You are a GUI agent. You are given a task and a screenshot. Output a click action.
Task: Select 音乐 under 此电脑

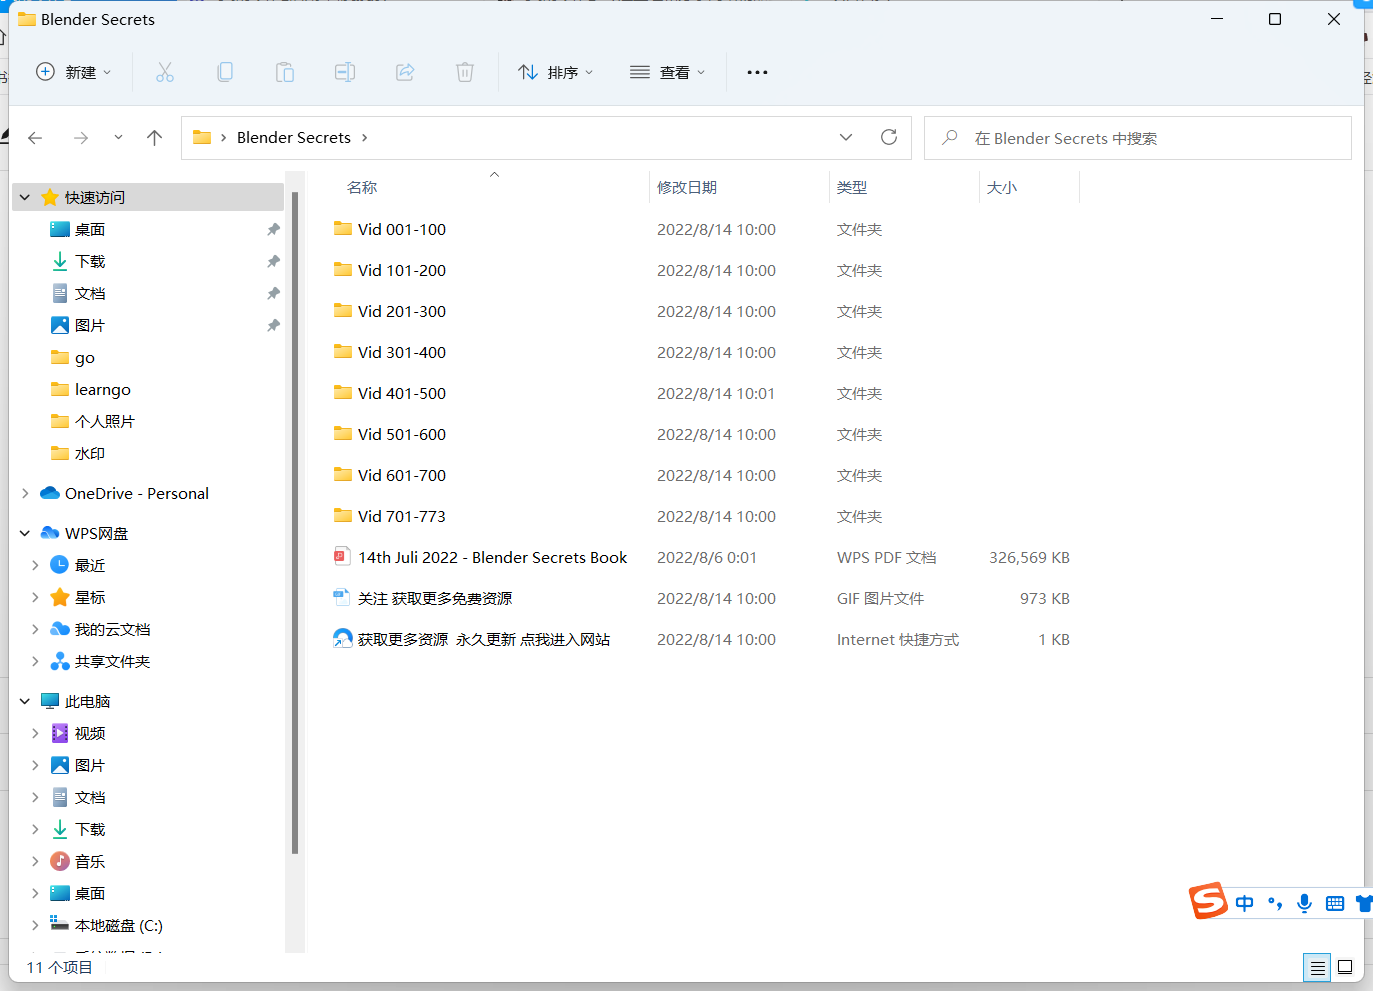tap(90, 861)
